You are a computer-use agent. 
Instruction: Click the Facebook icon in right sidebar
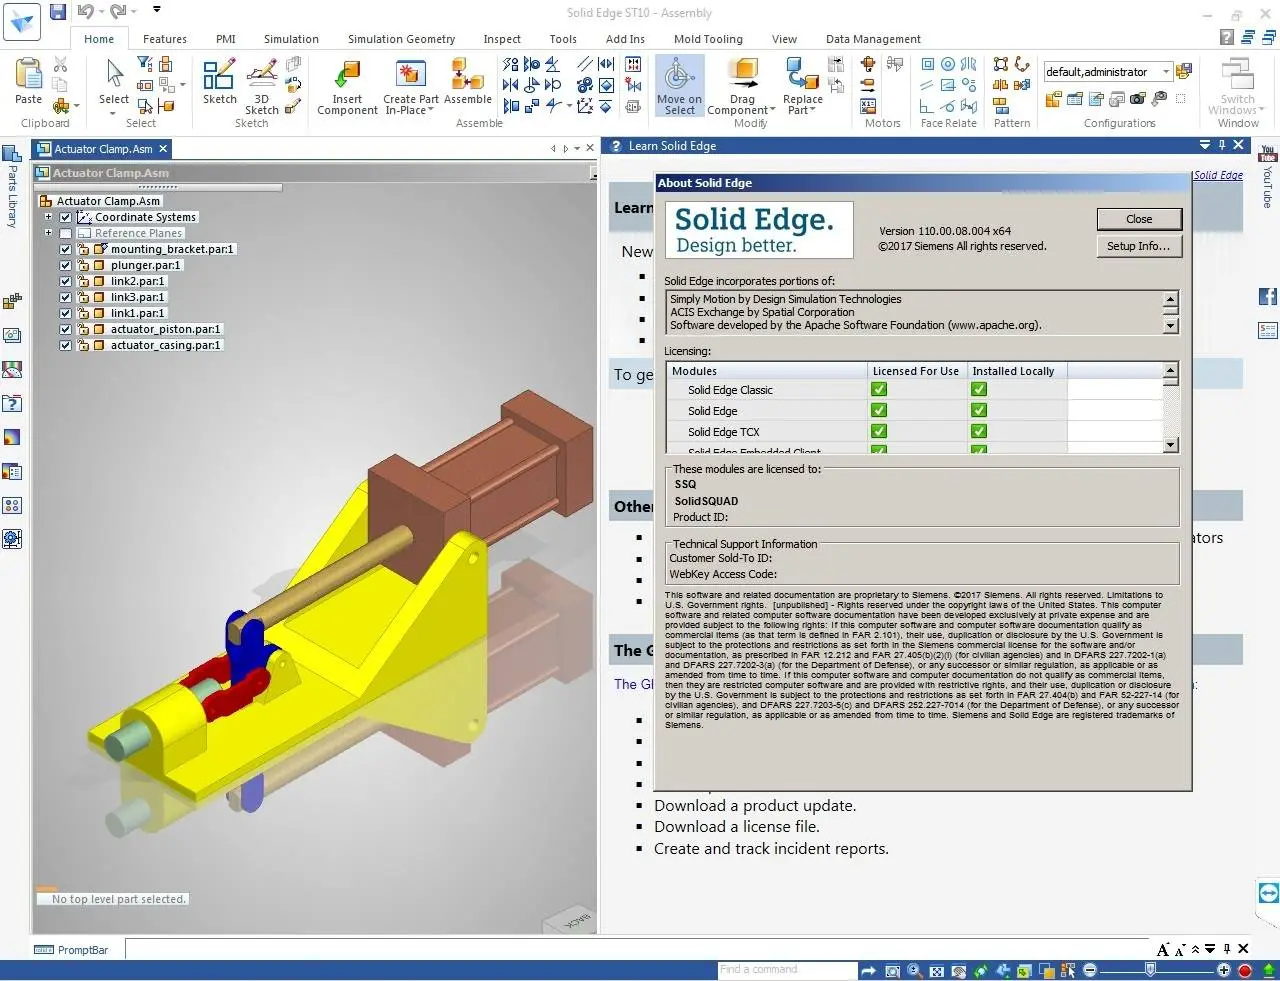(x=1268, y=296)
